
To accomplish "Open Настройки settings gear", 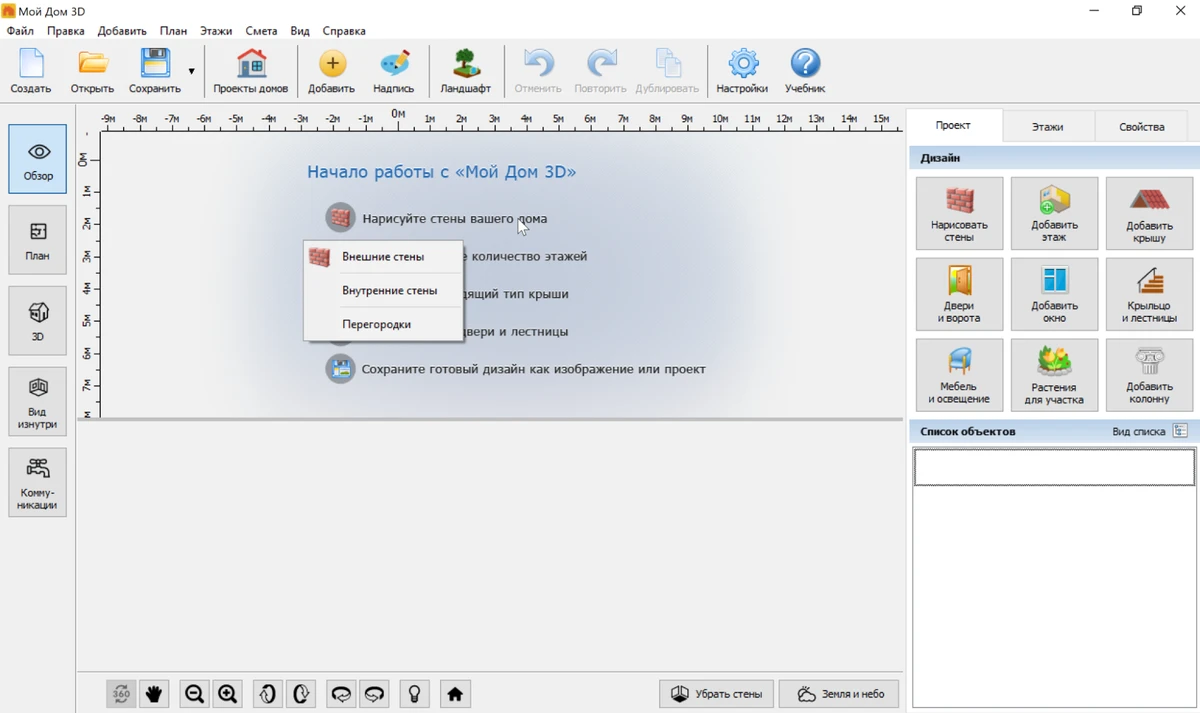I will point(742,70).
